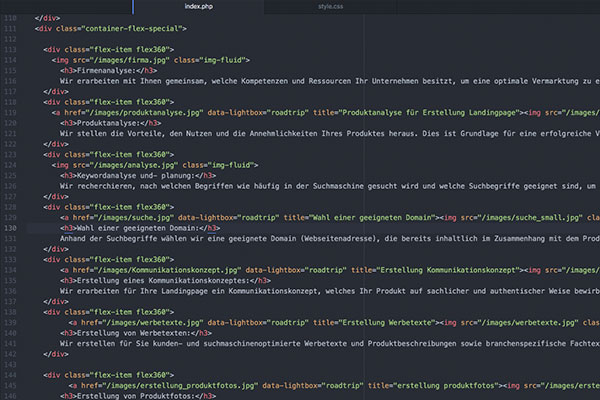
Task: Click the "/images/Kommunikationskonzept.jpg" href value
Action: point(168,270)
